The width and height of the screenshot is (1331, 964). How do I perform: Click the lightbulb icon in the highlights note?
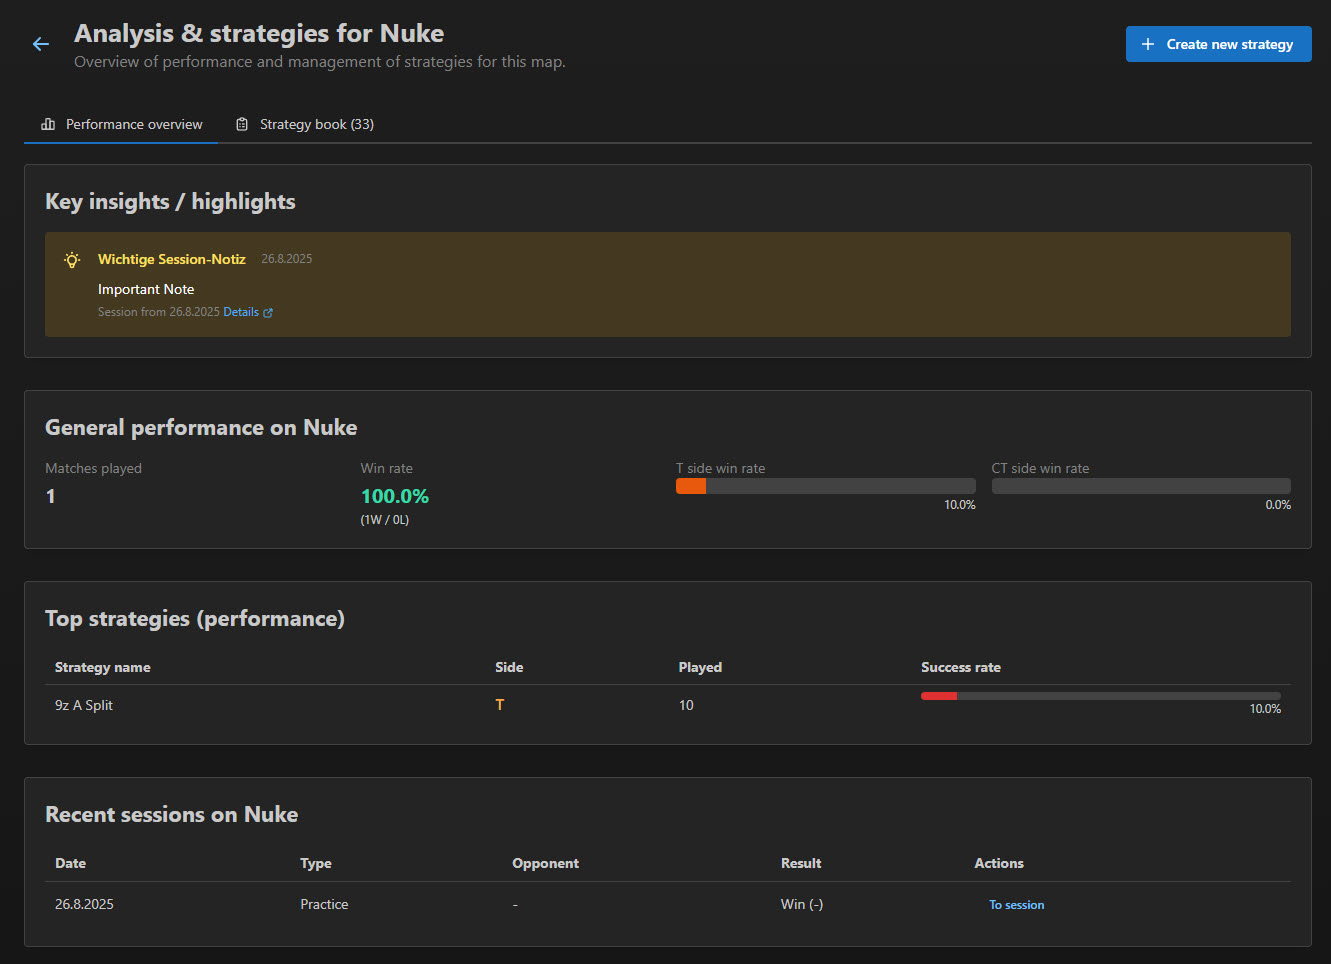(x=71, y=259)
